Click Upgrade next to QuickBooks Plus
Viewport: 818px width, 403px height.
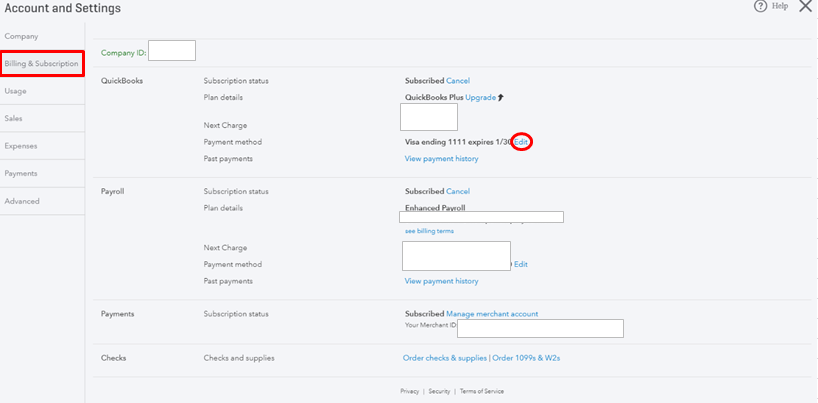[x=480, y=98]
